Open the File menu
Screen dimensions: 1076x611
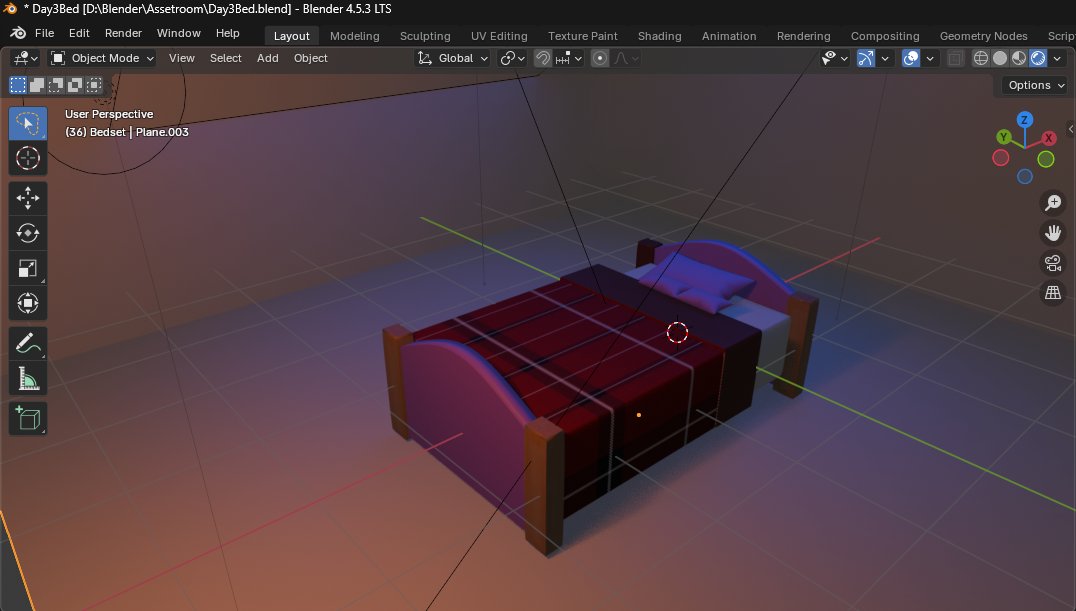click(x=45, y=33)
